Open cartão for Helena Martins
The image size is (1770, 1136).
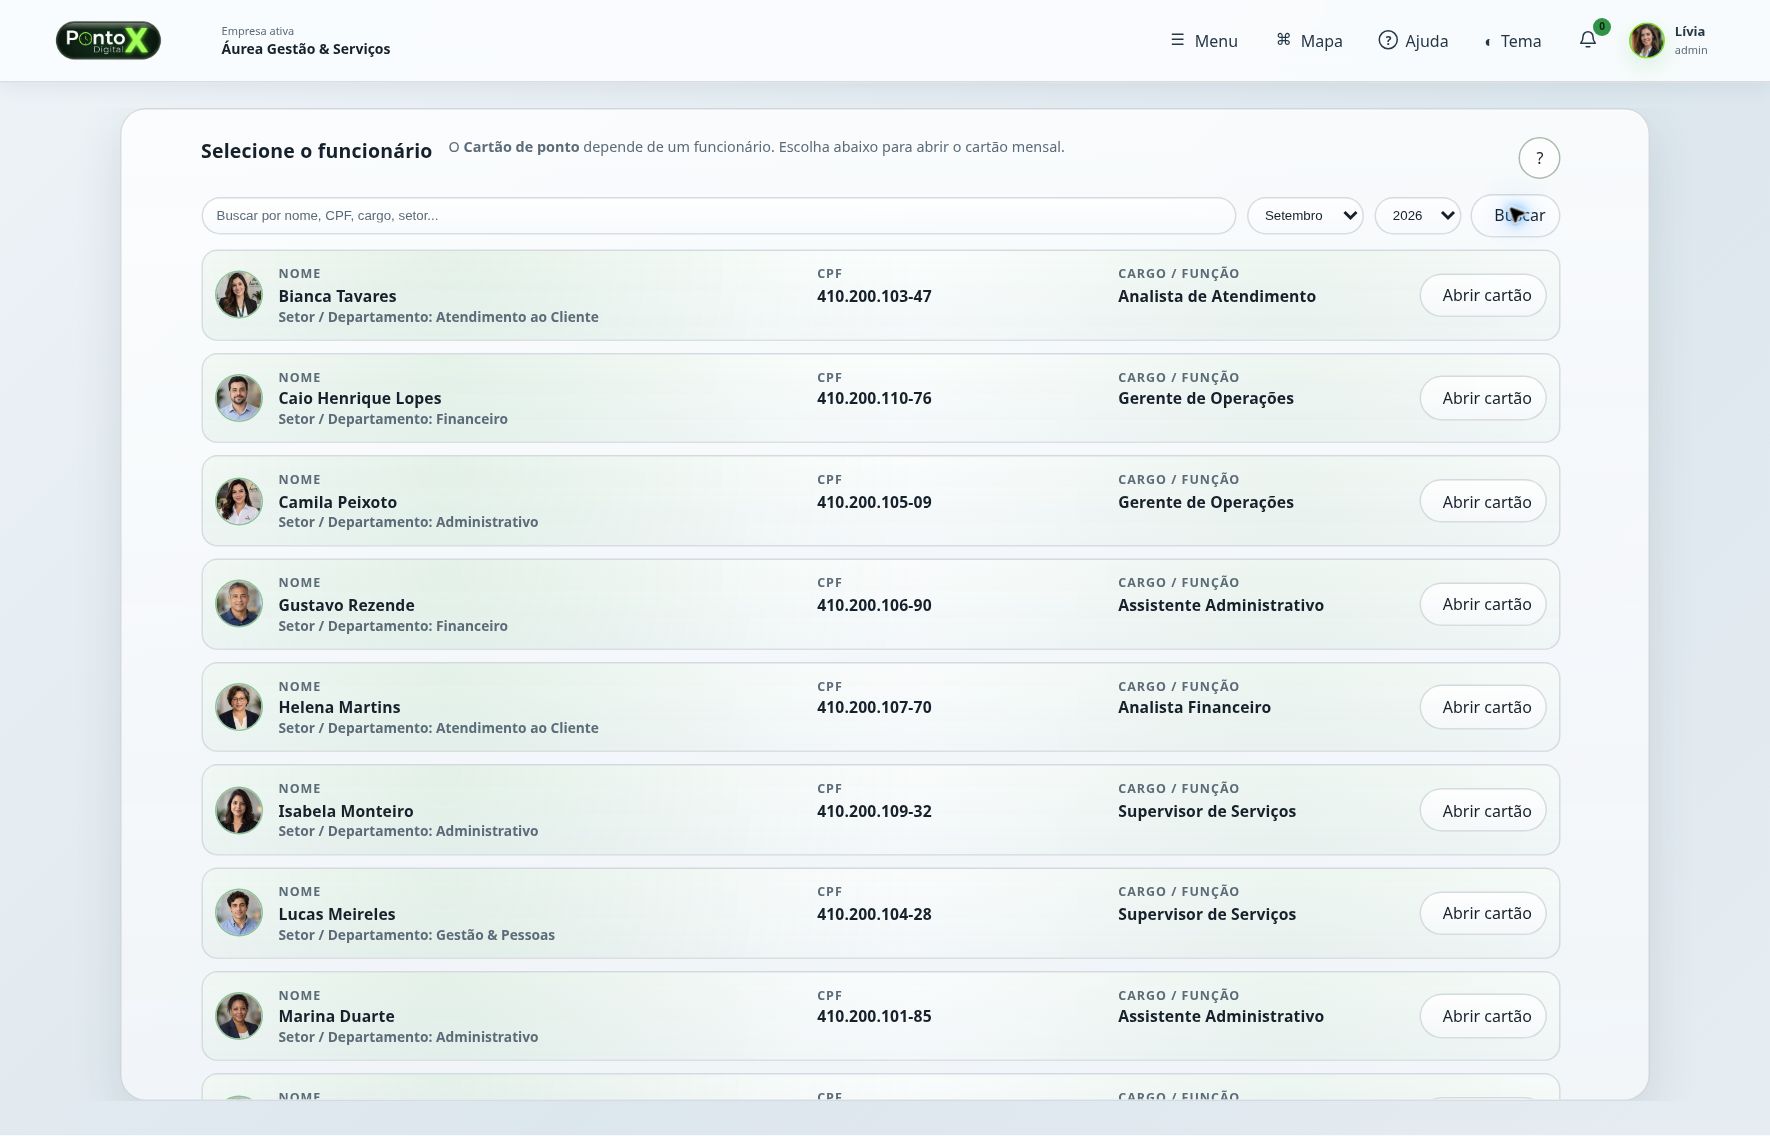tap(1483, 707)
